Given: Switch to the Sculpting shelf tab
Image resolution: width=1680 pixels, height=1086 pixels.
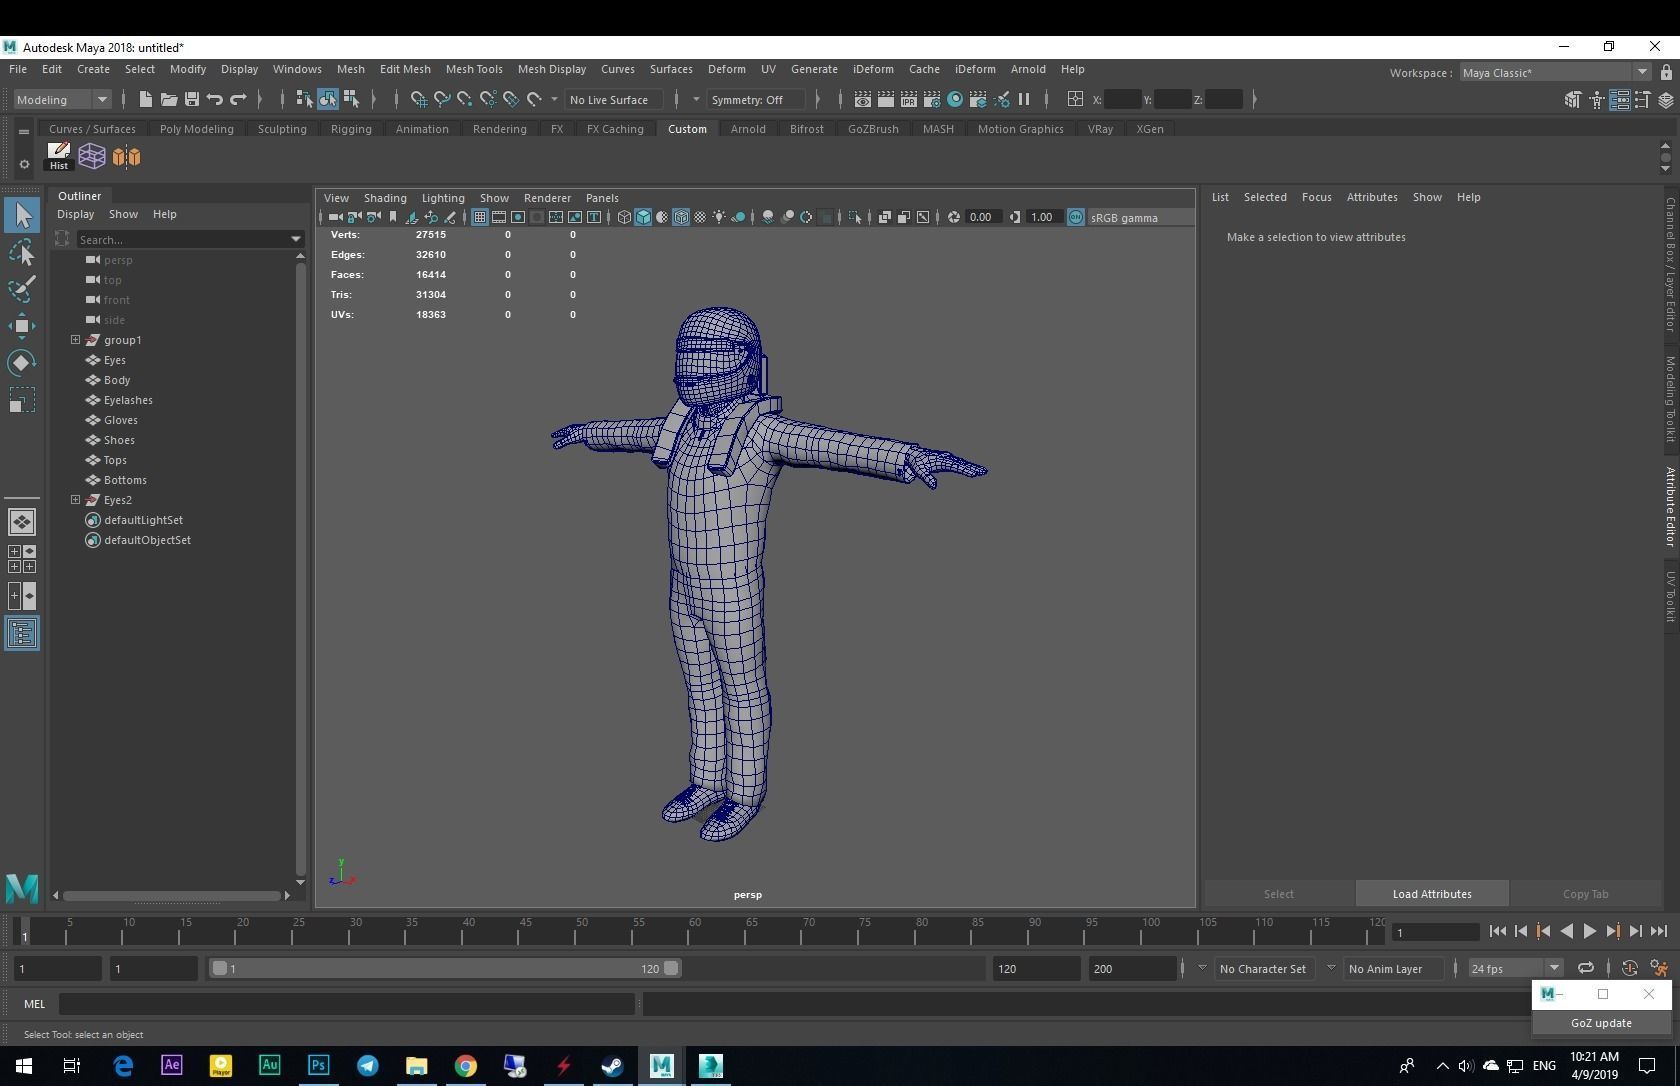Looking at the screenshot, I should click(x=282, y=129).
